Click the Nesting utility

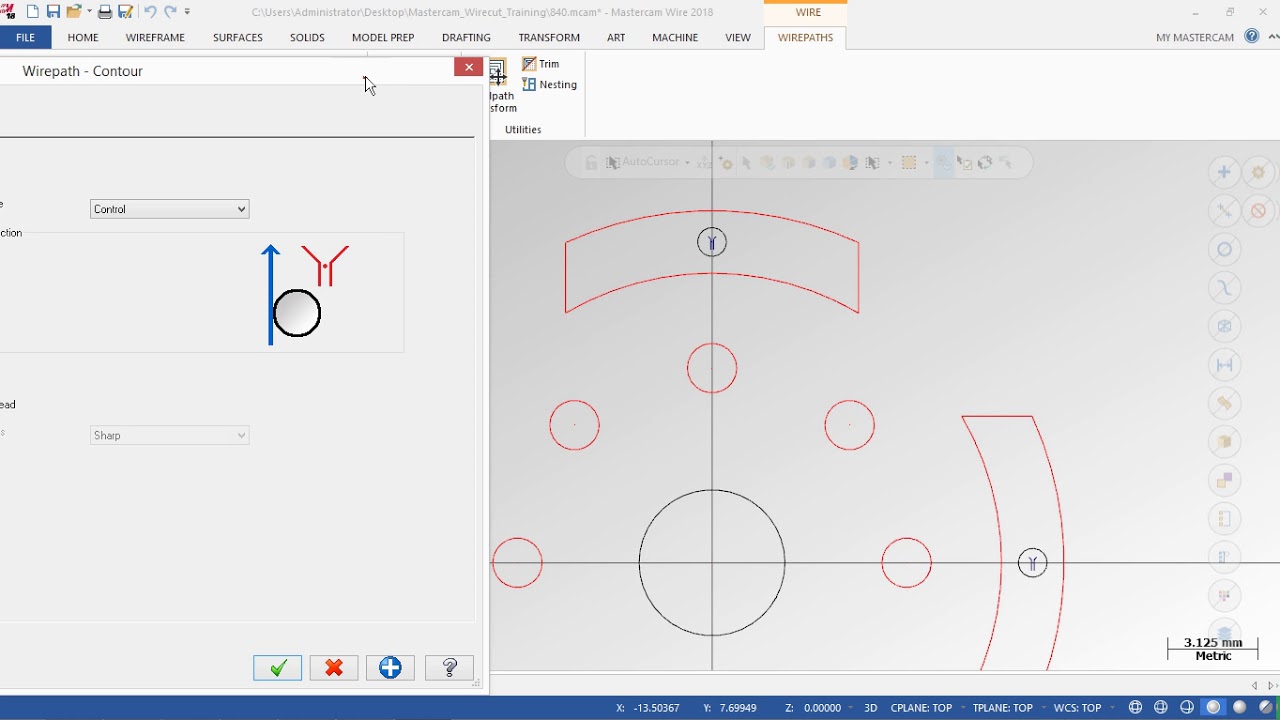click(x=550, y=85)
